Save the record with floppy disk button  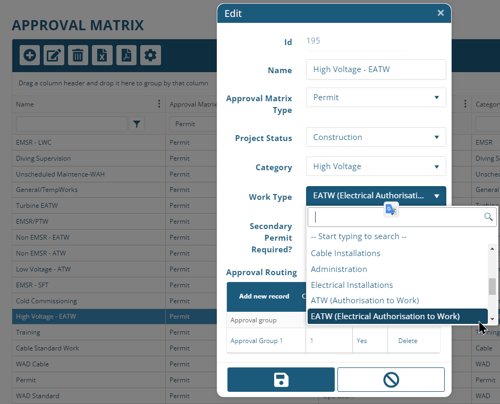(281, 379)
